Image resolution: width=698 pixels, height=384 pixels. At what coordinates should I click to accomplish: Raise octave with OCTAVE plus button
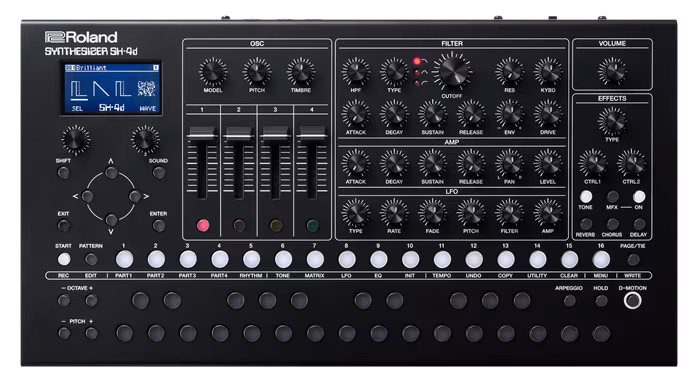click(91, 301)
